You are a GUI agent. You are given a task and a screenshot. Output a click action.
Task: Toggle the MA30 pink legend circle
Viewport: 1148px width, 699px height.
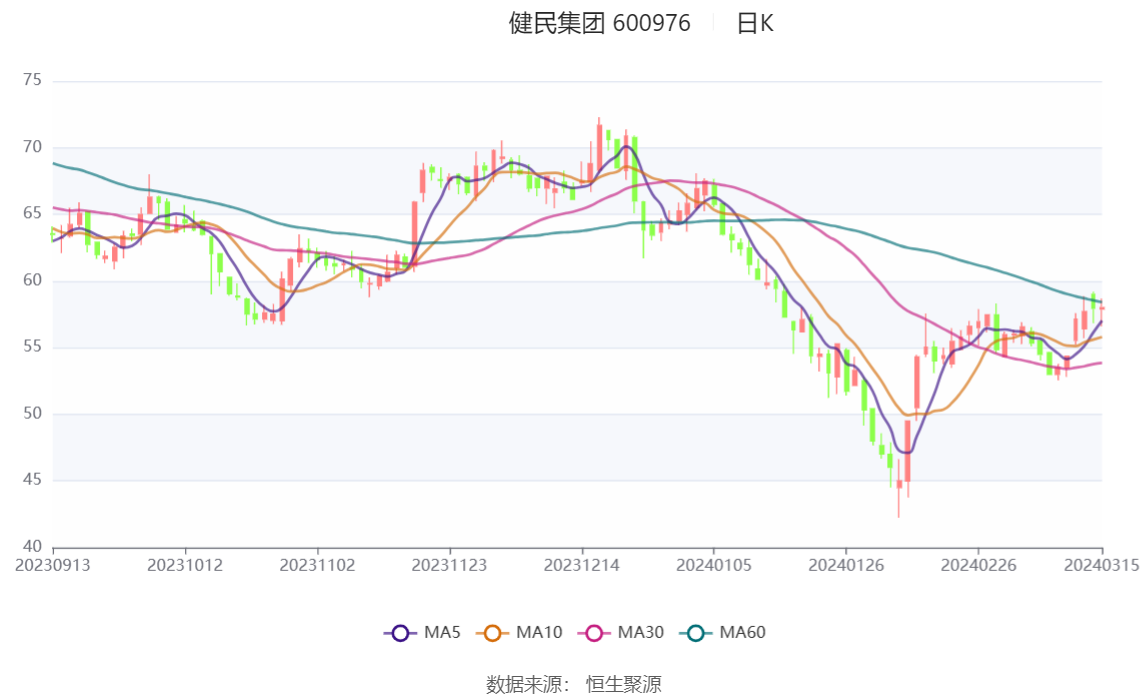[594, 633]
